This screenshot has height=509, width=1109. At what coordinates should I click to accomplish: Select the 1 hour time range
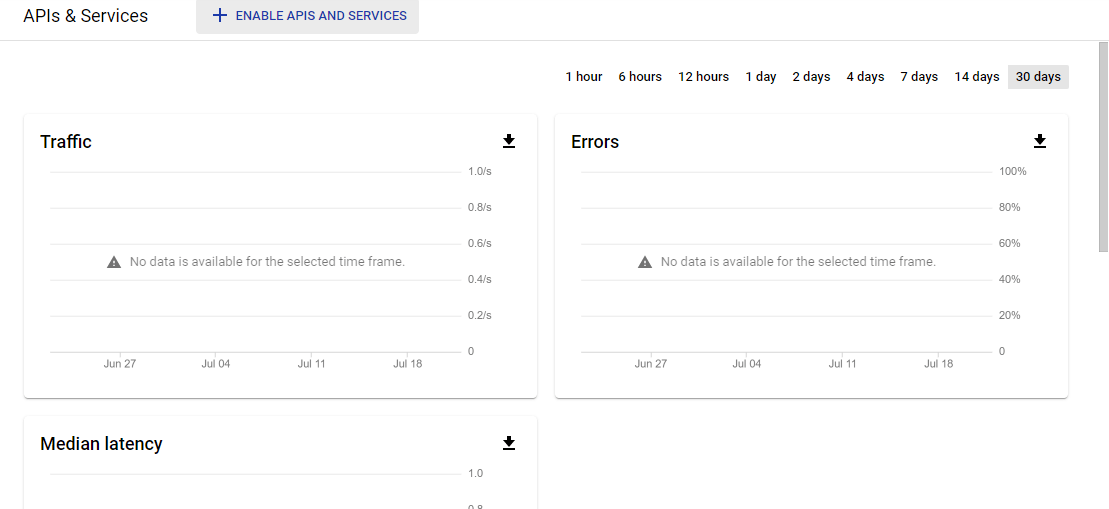(x=584, y=77)
